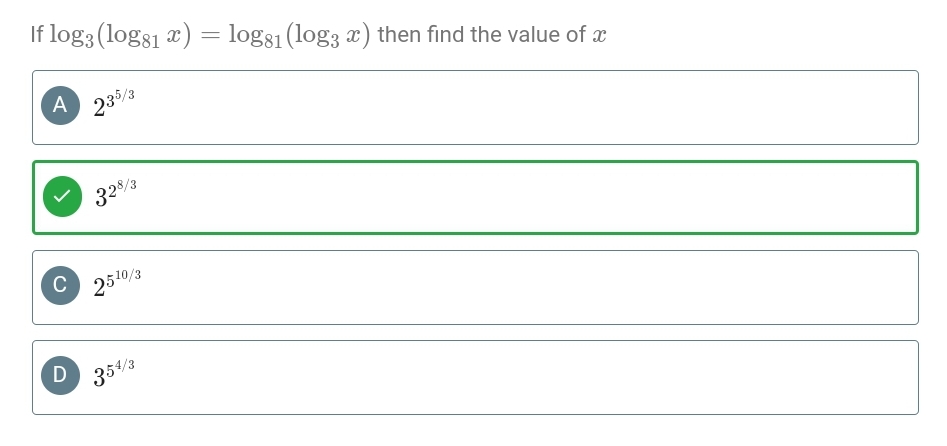Screen dimensions: 947x446
Task: Click the left-hand expression log3(log81 x)
Action: click(120, 36)
